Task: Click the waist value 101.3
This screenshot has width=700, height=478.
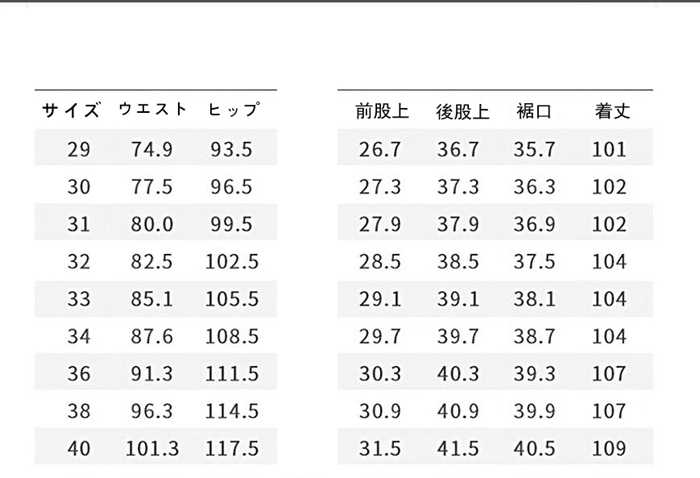Action: click(152, 448)
